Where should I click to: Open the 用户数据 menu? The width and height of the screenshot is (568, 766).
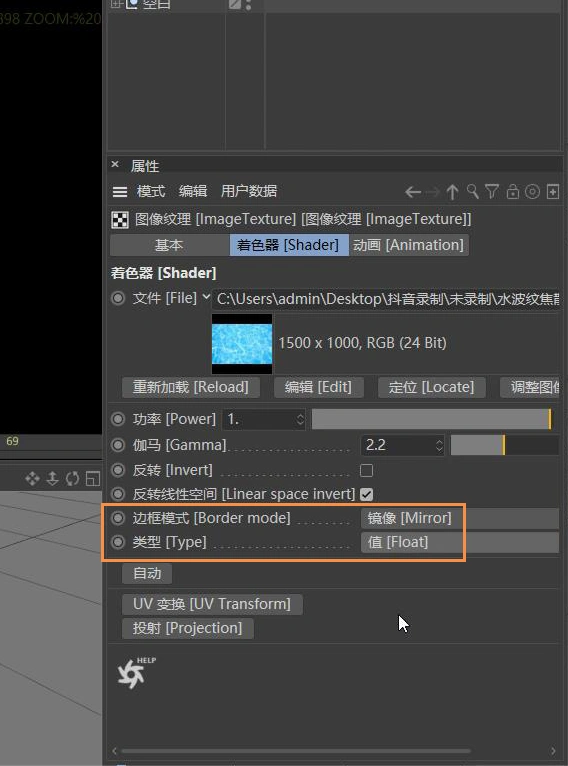coord(249,191)
